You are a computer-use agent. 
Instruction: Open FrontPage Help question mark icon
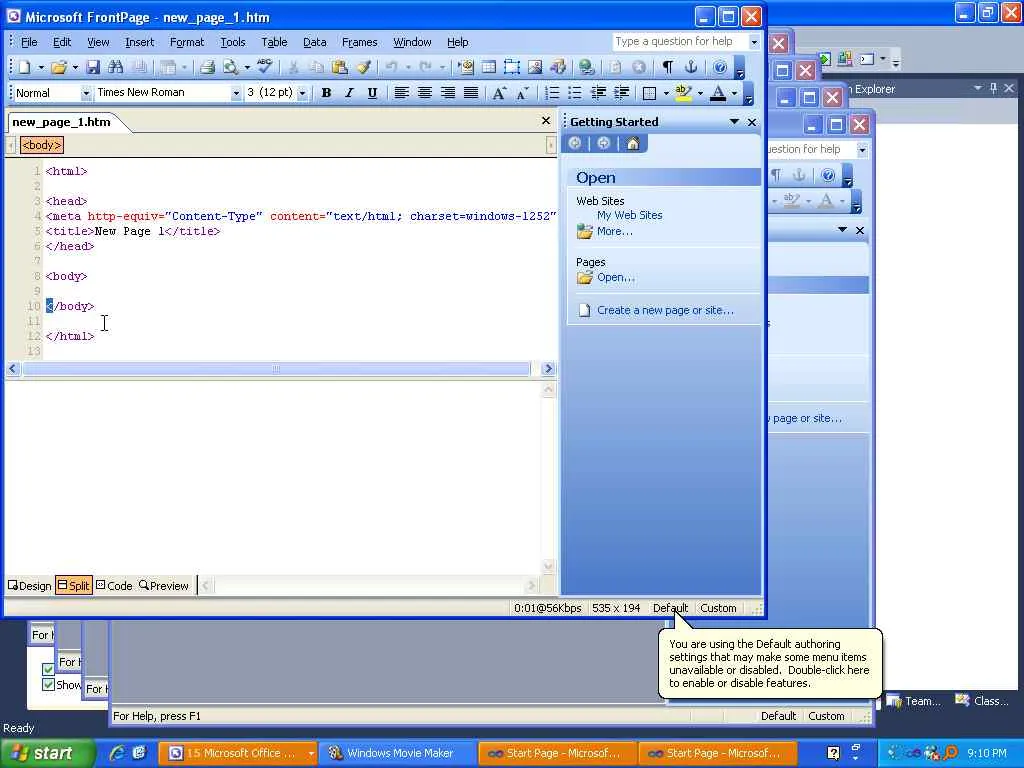point(720,67)
